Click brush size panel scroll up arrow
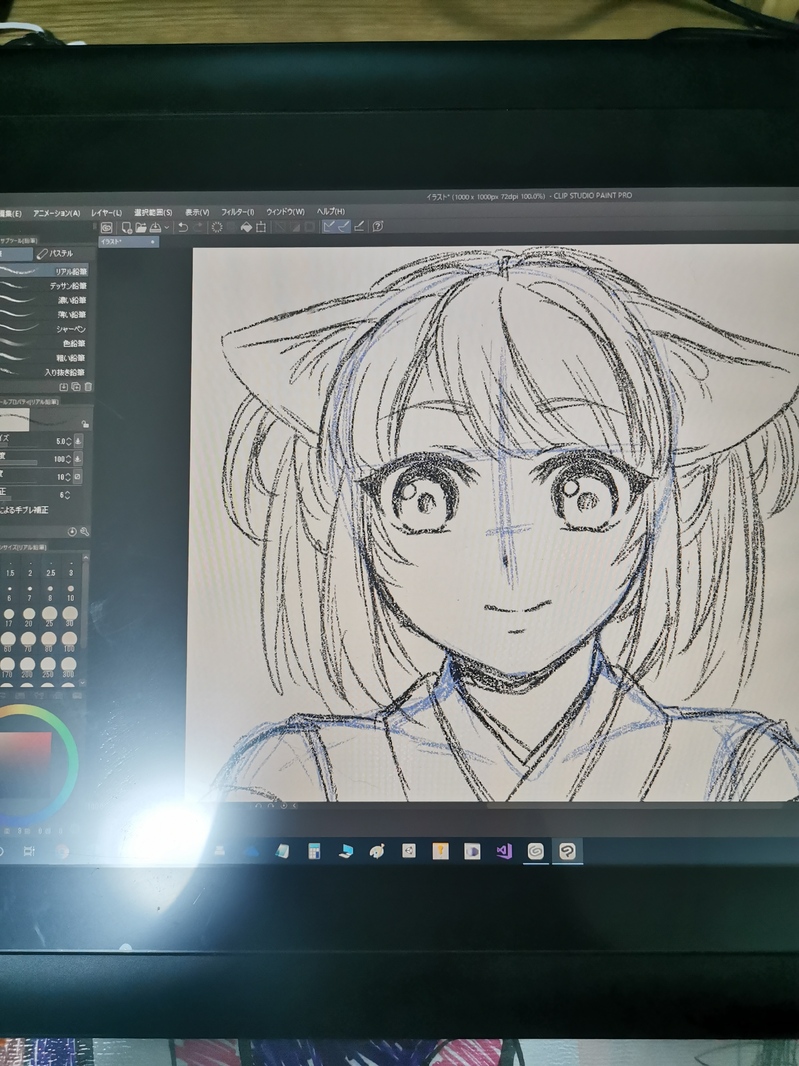The width and height of the screenshot is (799, 1066). (x=84, y=557)
